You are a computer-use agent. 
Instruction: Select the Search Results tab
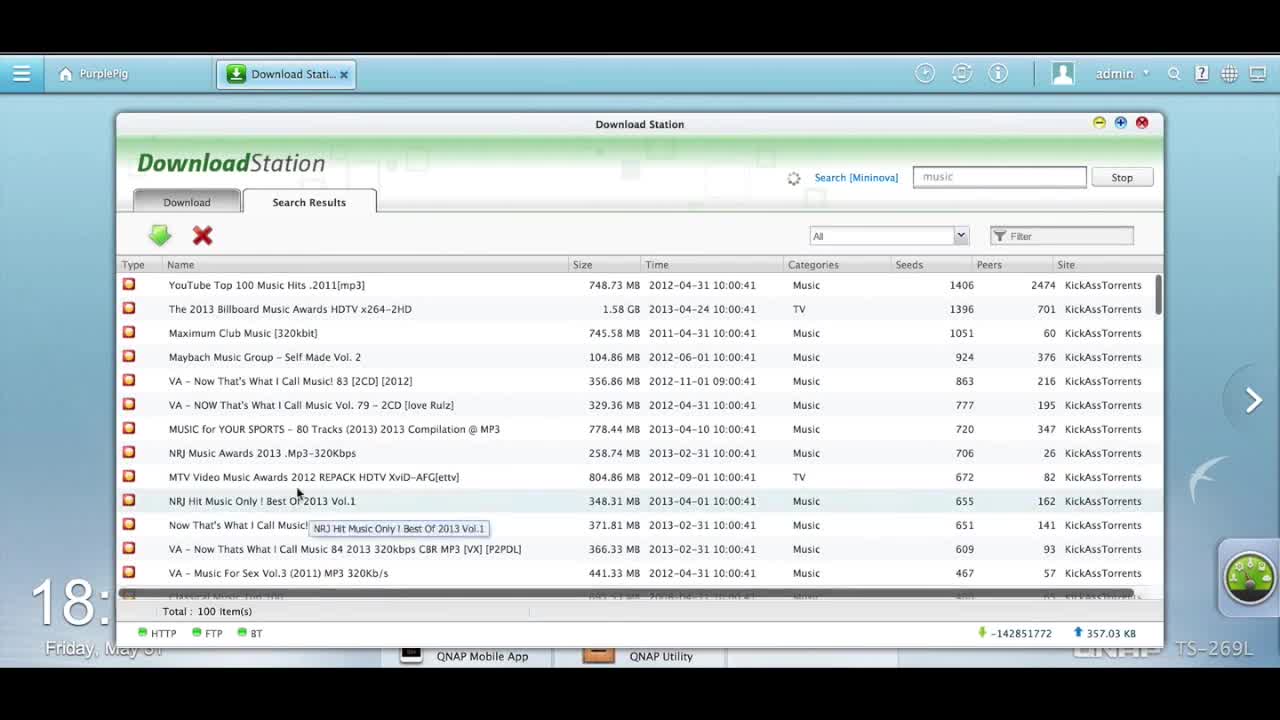309,202
